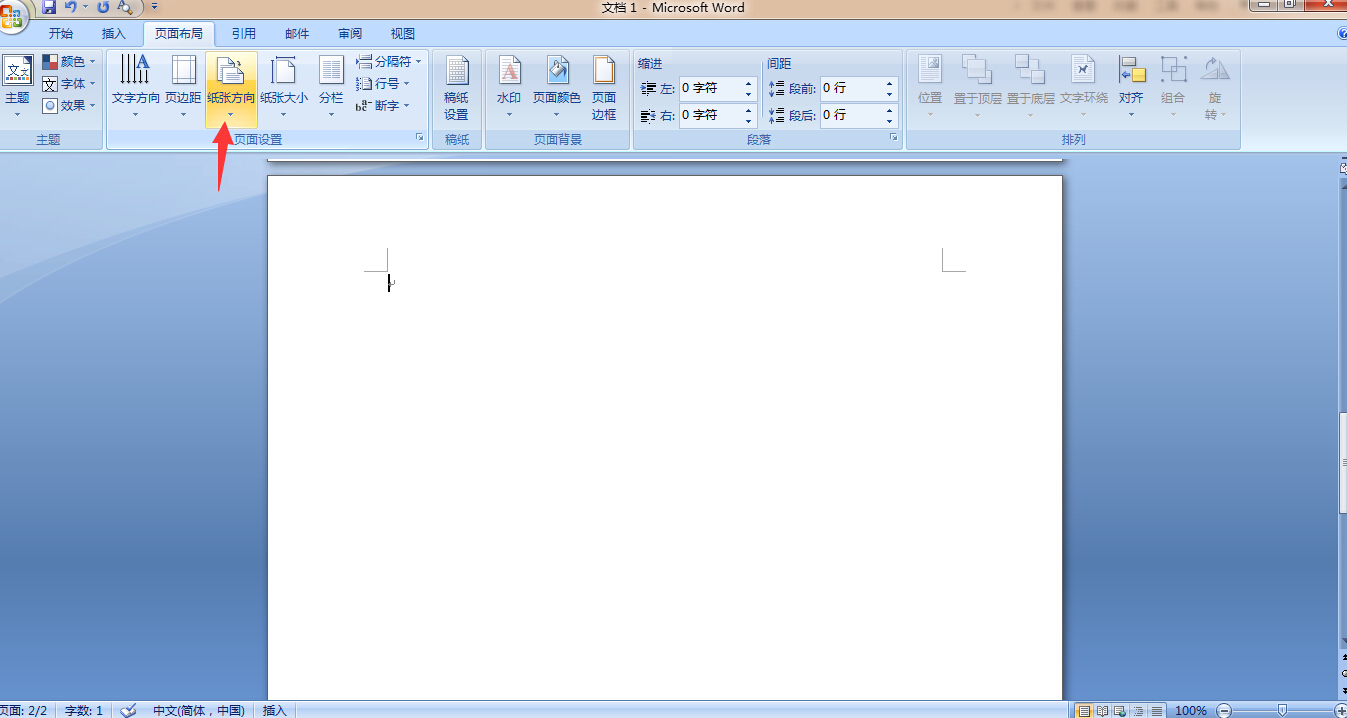Open the Margins (页边距) menu
Image resolution: width=1347 pixels, height=718 pixels.
(183, 87)
